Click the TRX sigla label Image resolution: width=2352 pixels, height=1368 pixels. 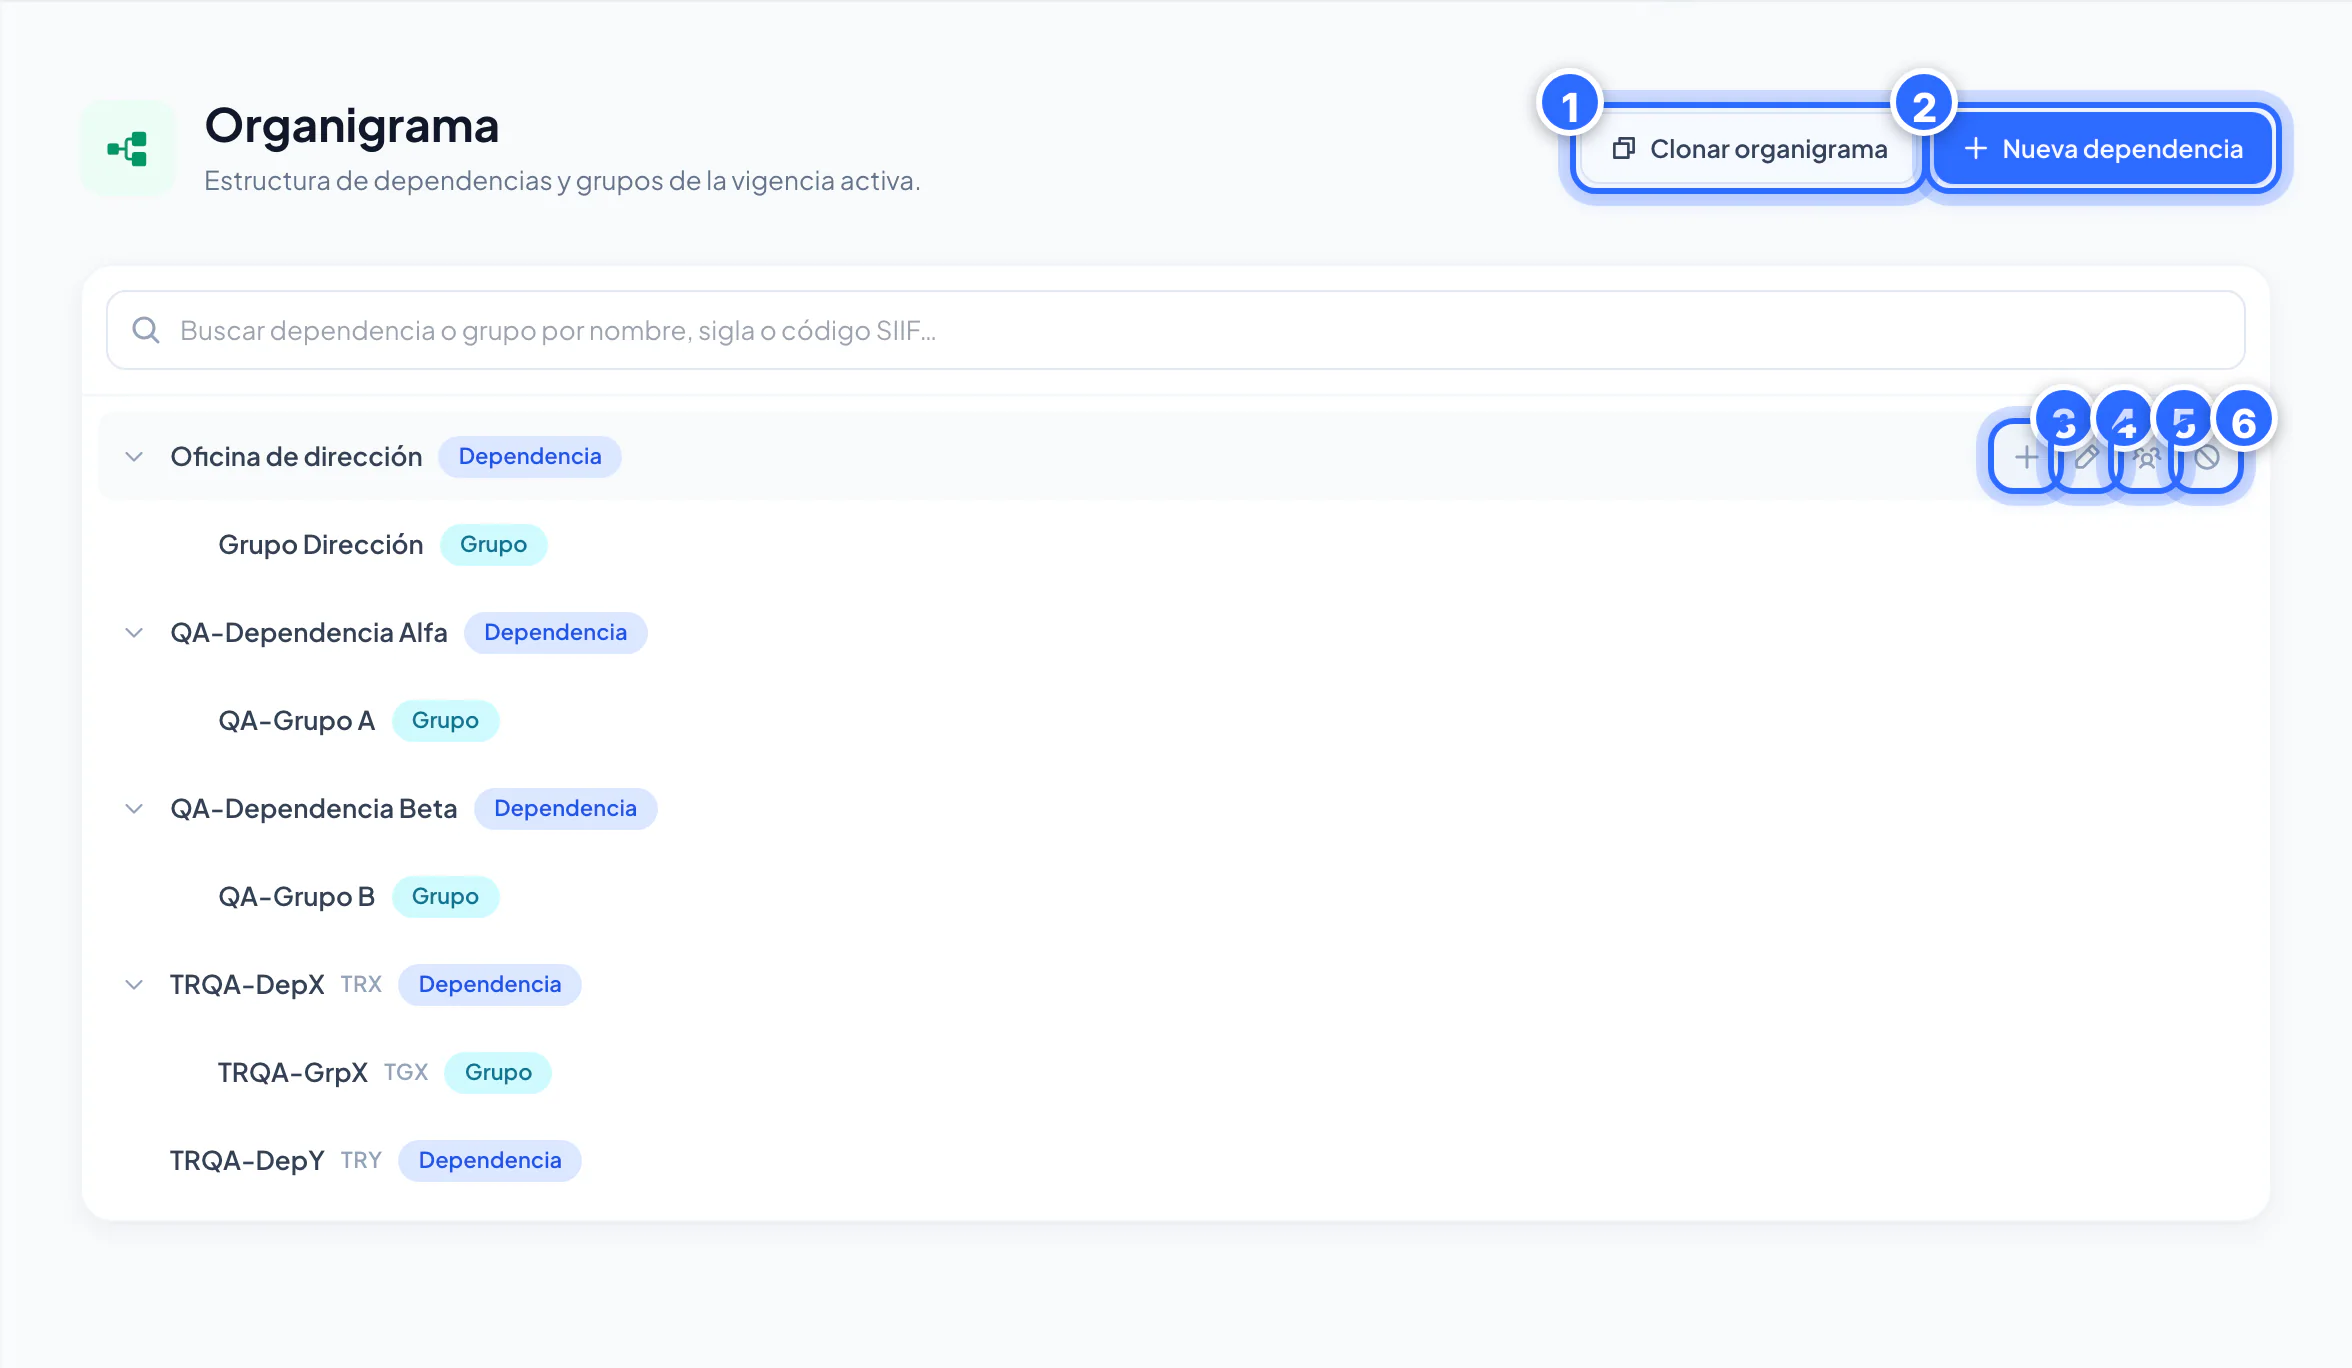pos(361,985)
